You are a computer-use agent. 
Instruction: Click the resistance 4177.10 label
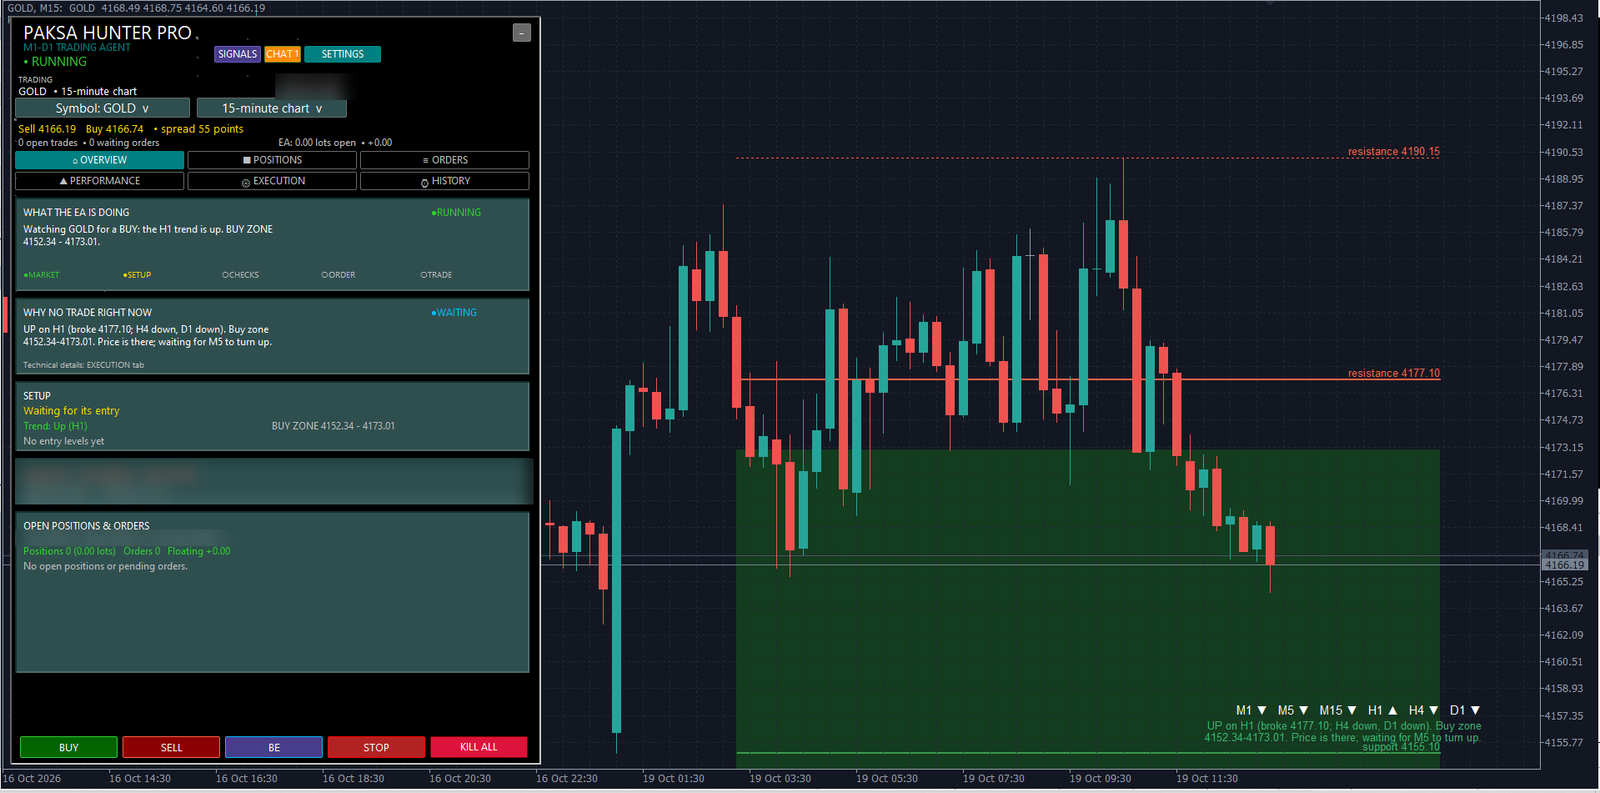click(1394, 373)
